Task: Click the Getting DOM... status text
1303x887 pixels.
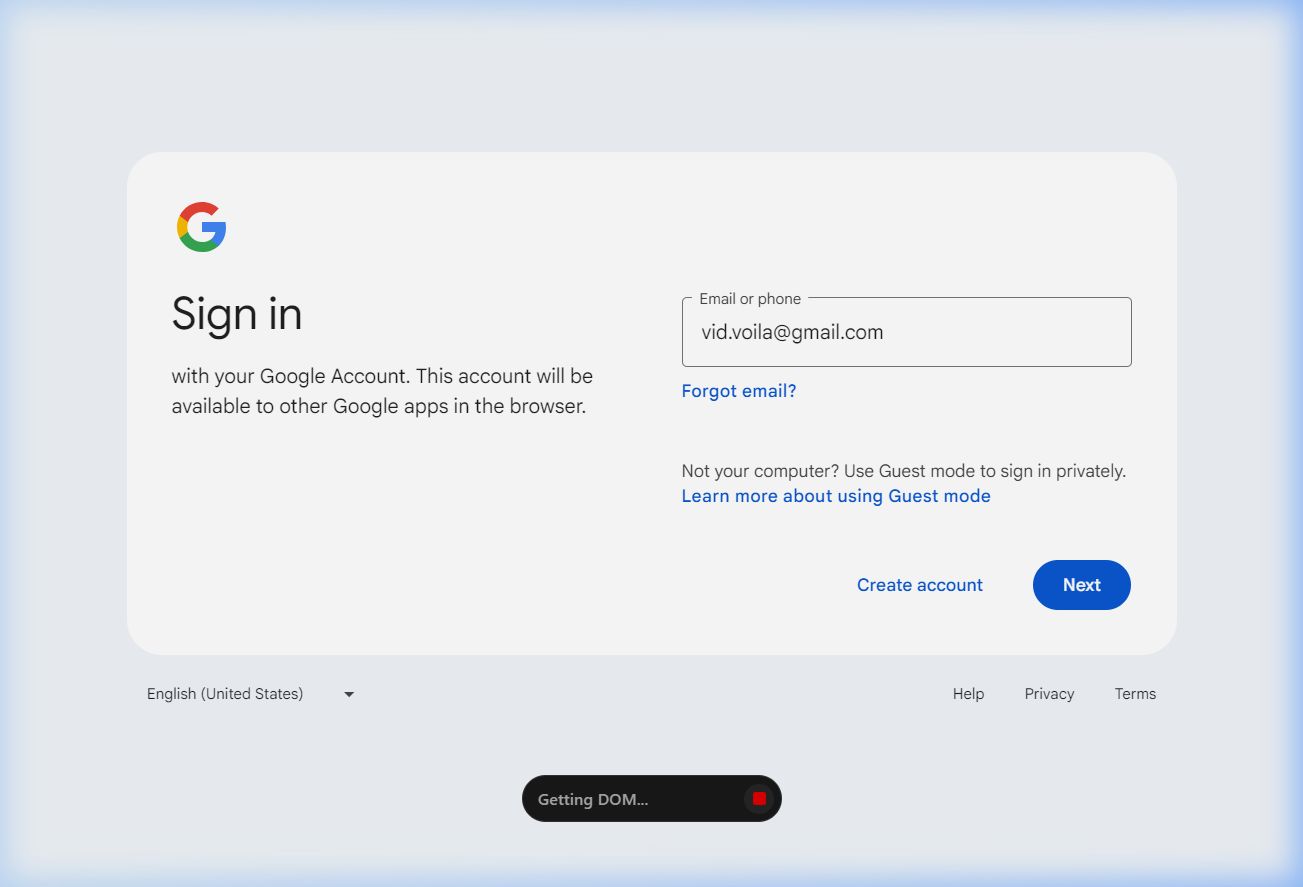Action: [593, 799]
